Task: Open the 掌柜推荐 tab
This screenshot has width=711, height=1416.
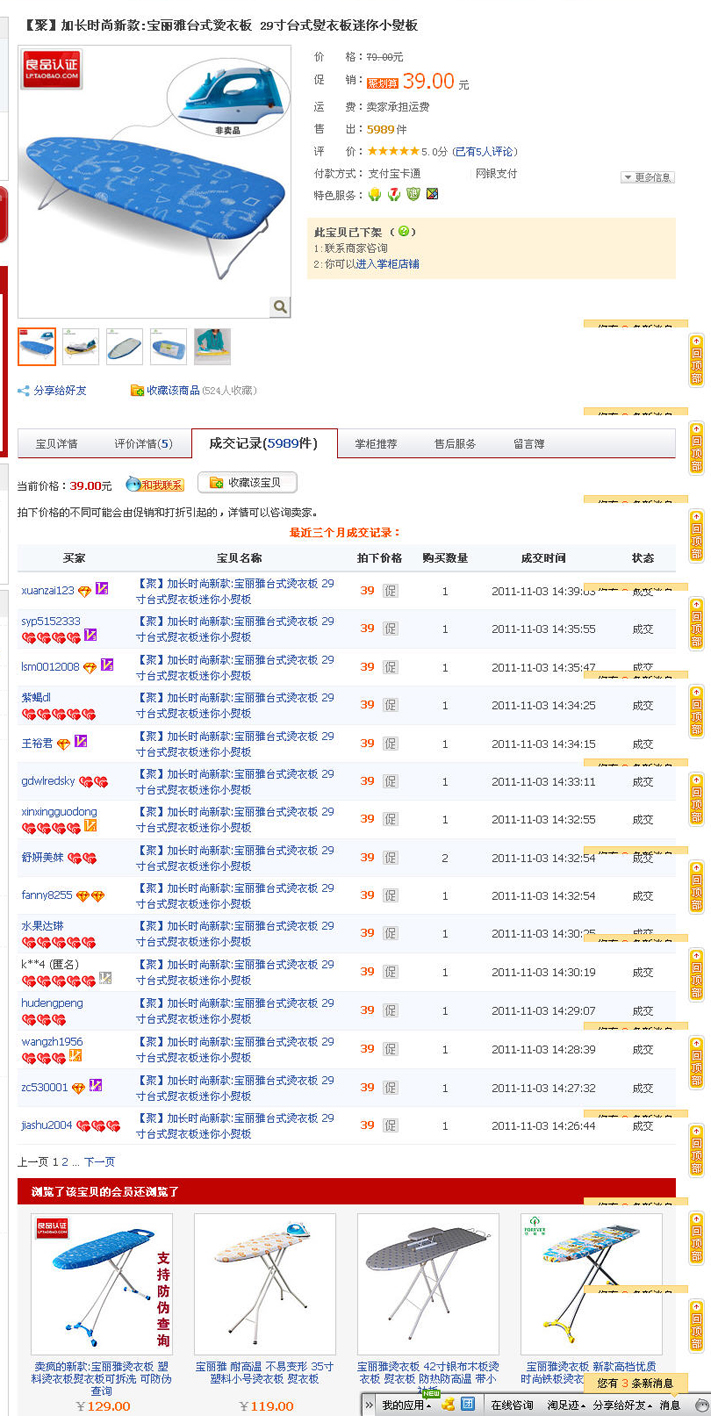Action: coord(376,444)
